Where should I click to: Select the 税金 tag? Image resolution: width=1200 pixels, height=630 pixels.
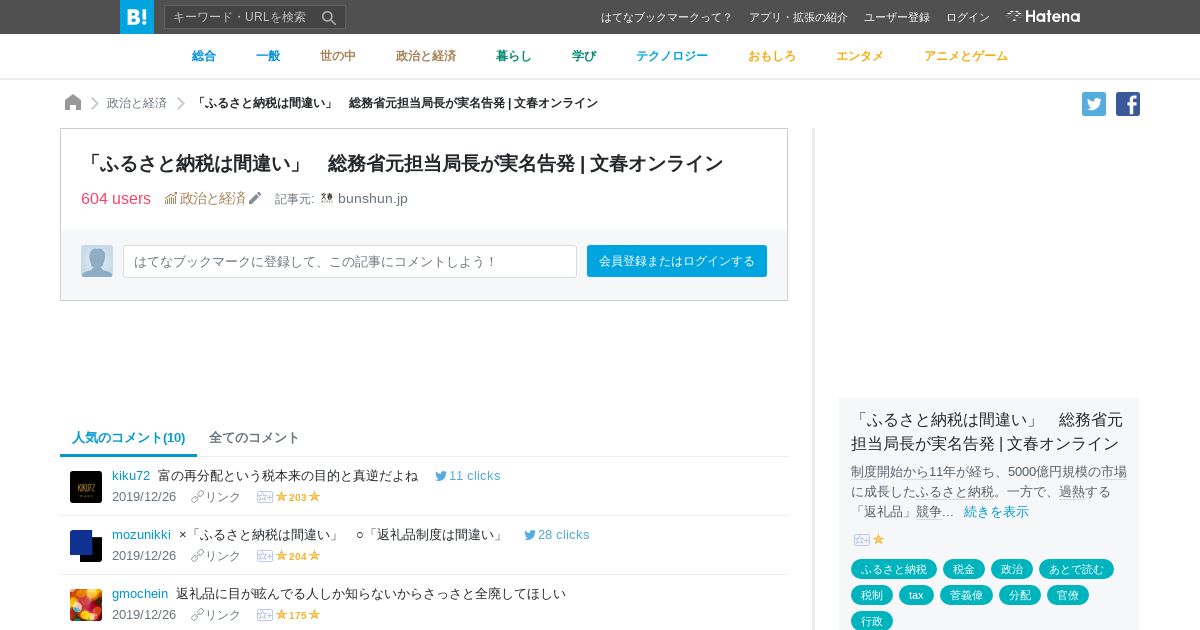pos(964,569)
